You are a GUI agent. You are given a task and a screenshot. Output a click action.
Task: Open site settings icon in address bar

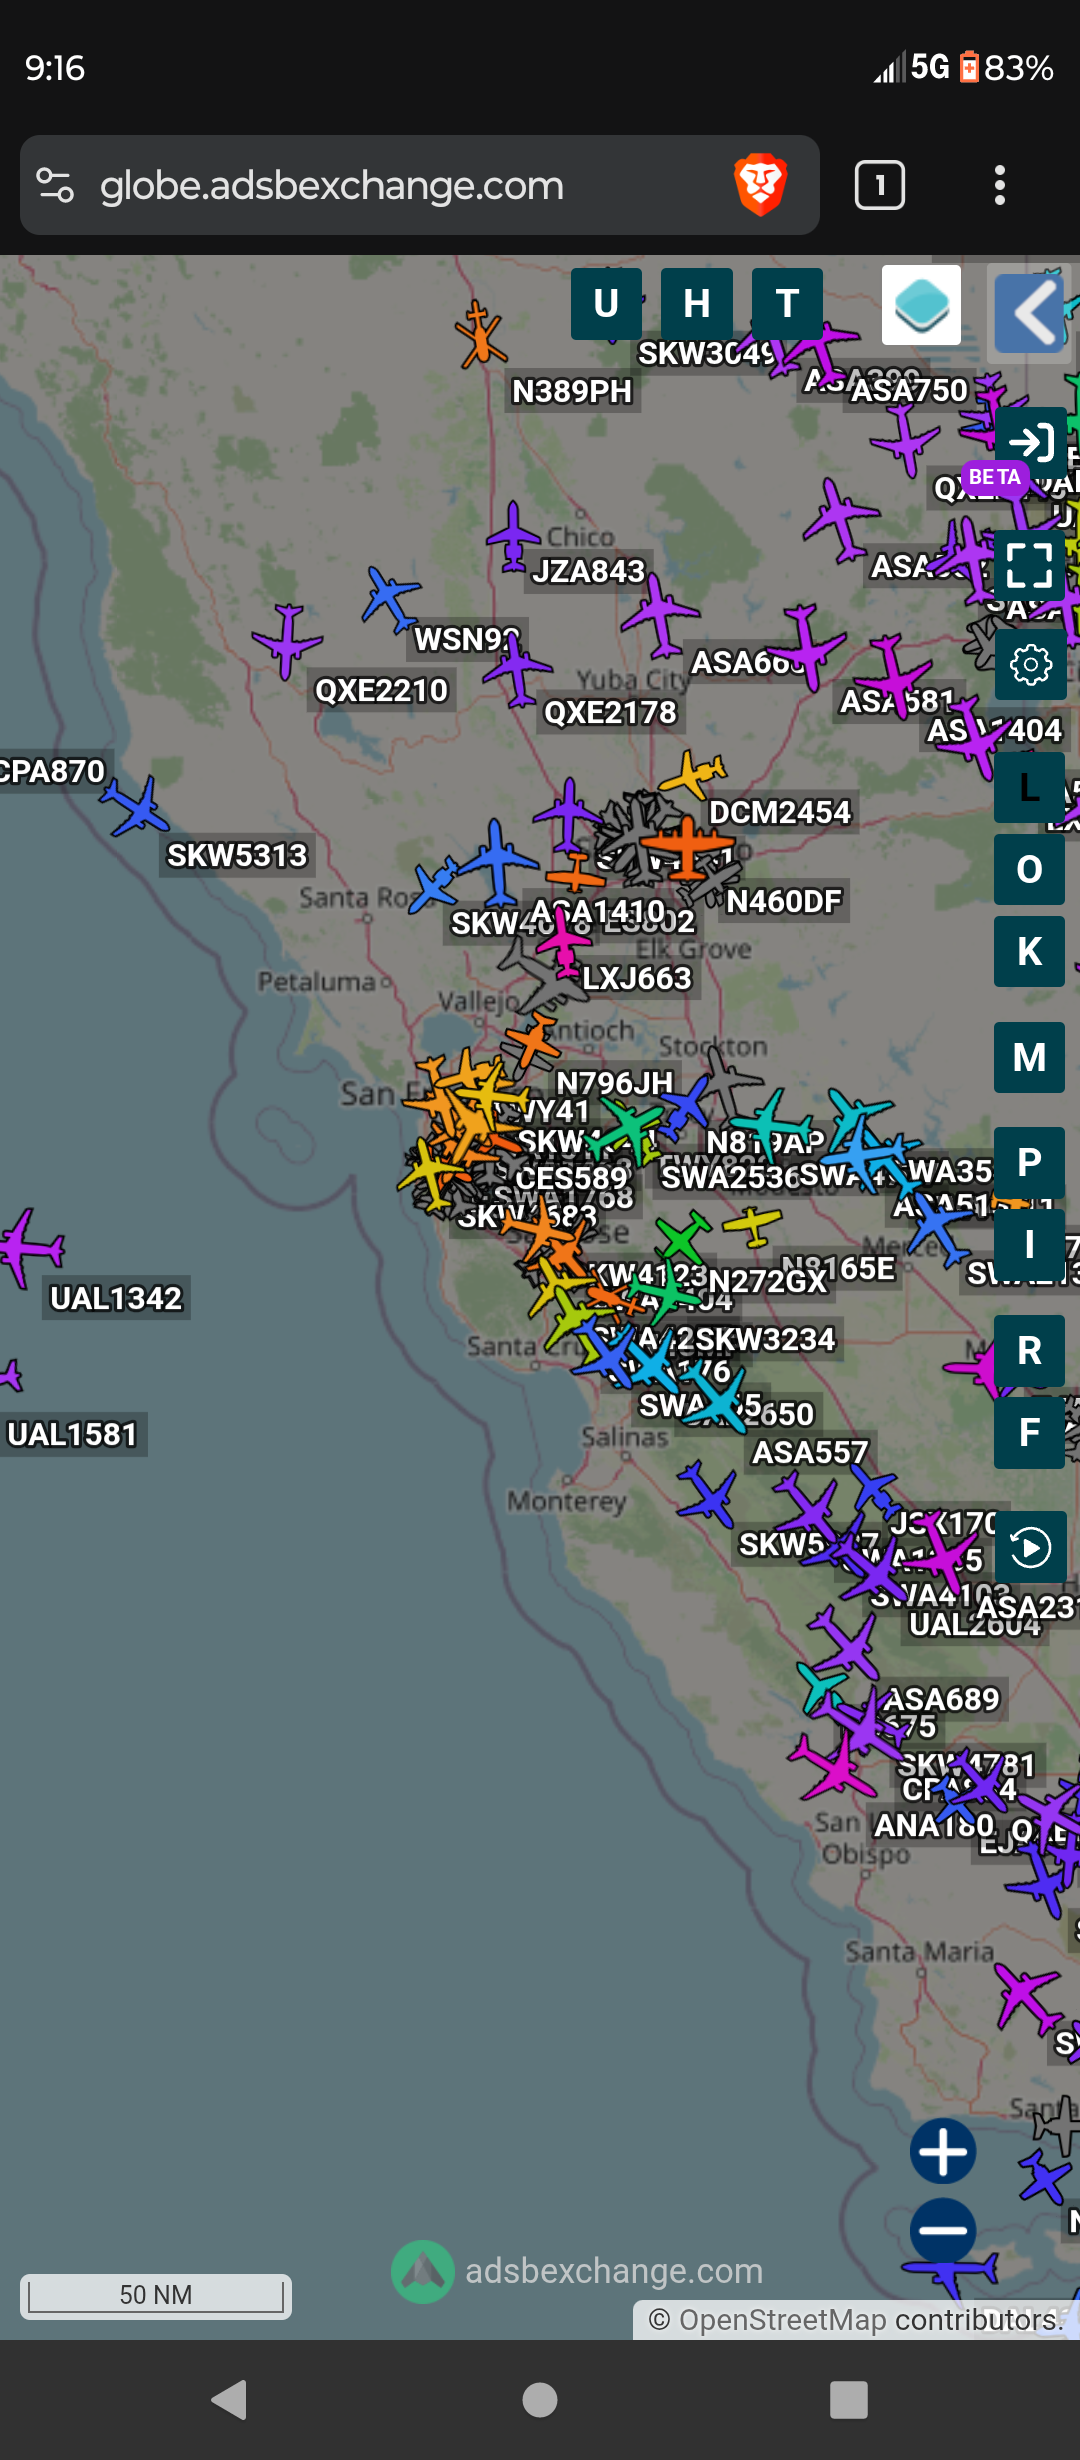coord(55,185)
